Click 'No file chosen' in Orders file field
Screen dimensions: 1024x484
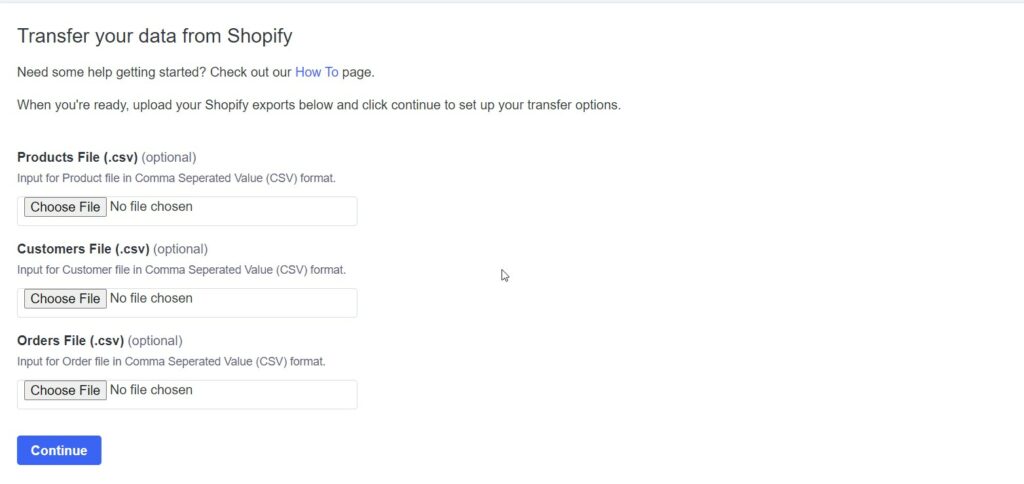click(151, 389)
